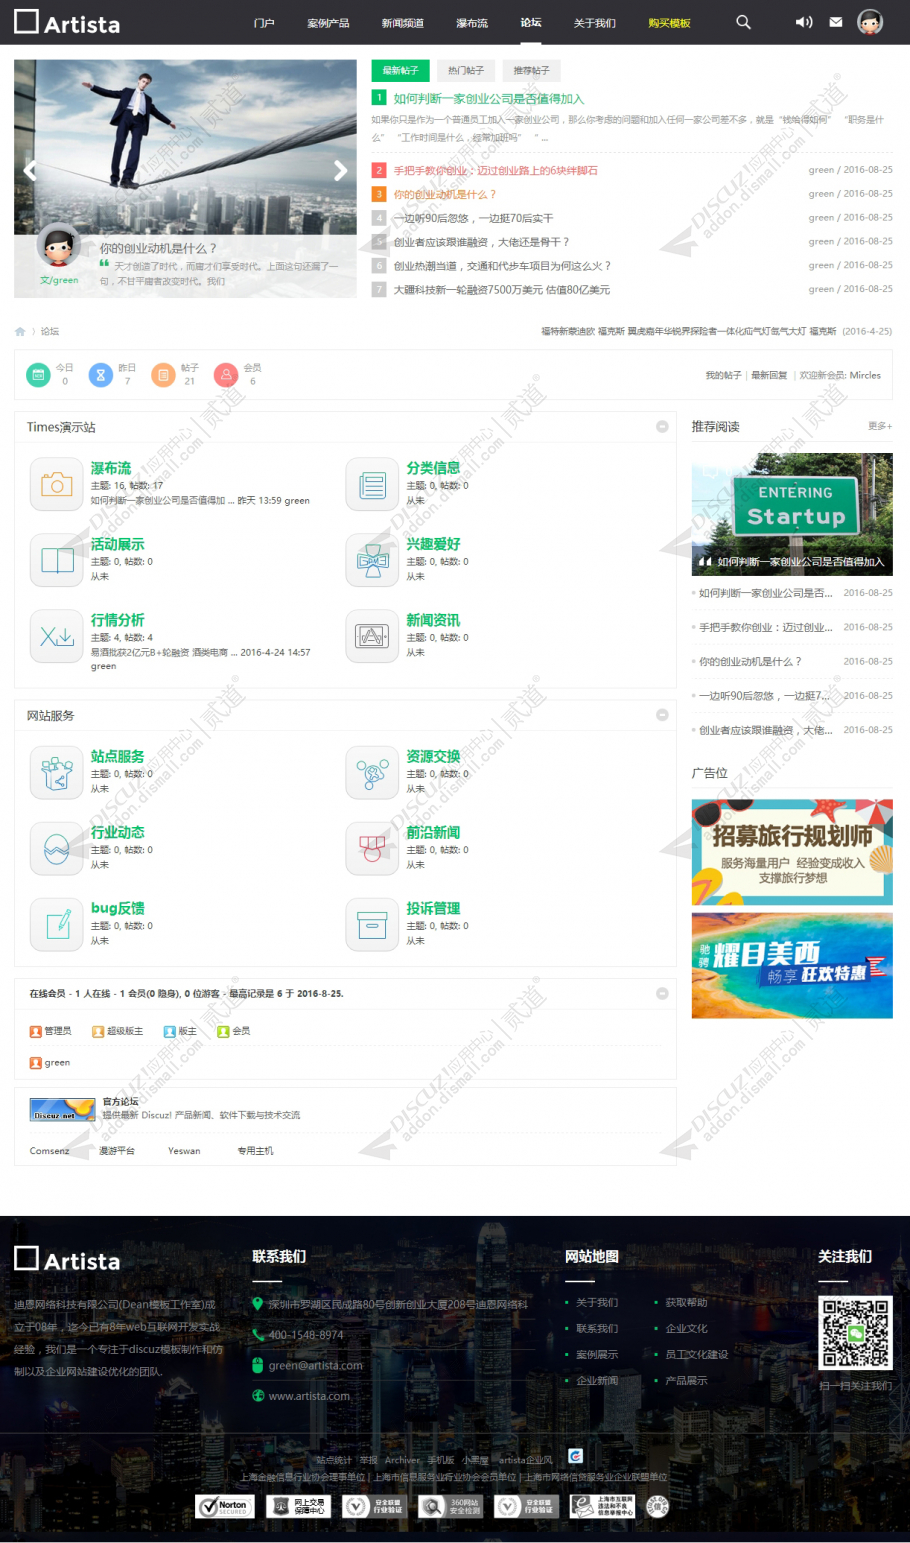Open the 门户 menu item
This screenshot has height=1543, width=910.
(x=264, y=23)
